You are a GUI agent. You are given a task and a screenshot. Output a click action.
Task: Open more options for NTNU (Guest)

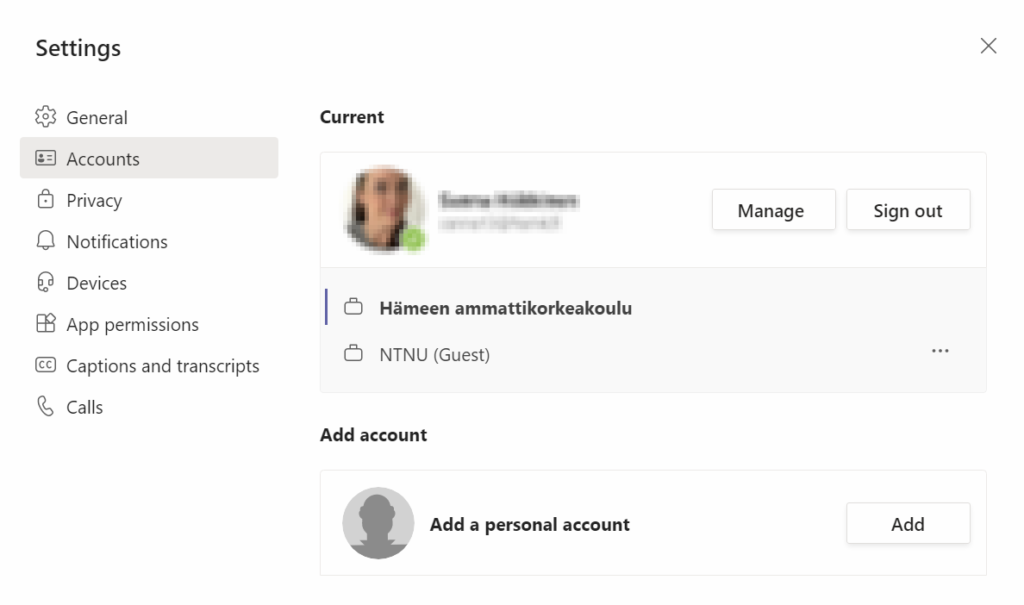[940, 352]
